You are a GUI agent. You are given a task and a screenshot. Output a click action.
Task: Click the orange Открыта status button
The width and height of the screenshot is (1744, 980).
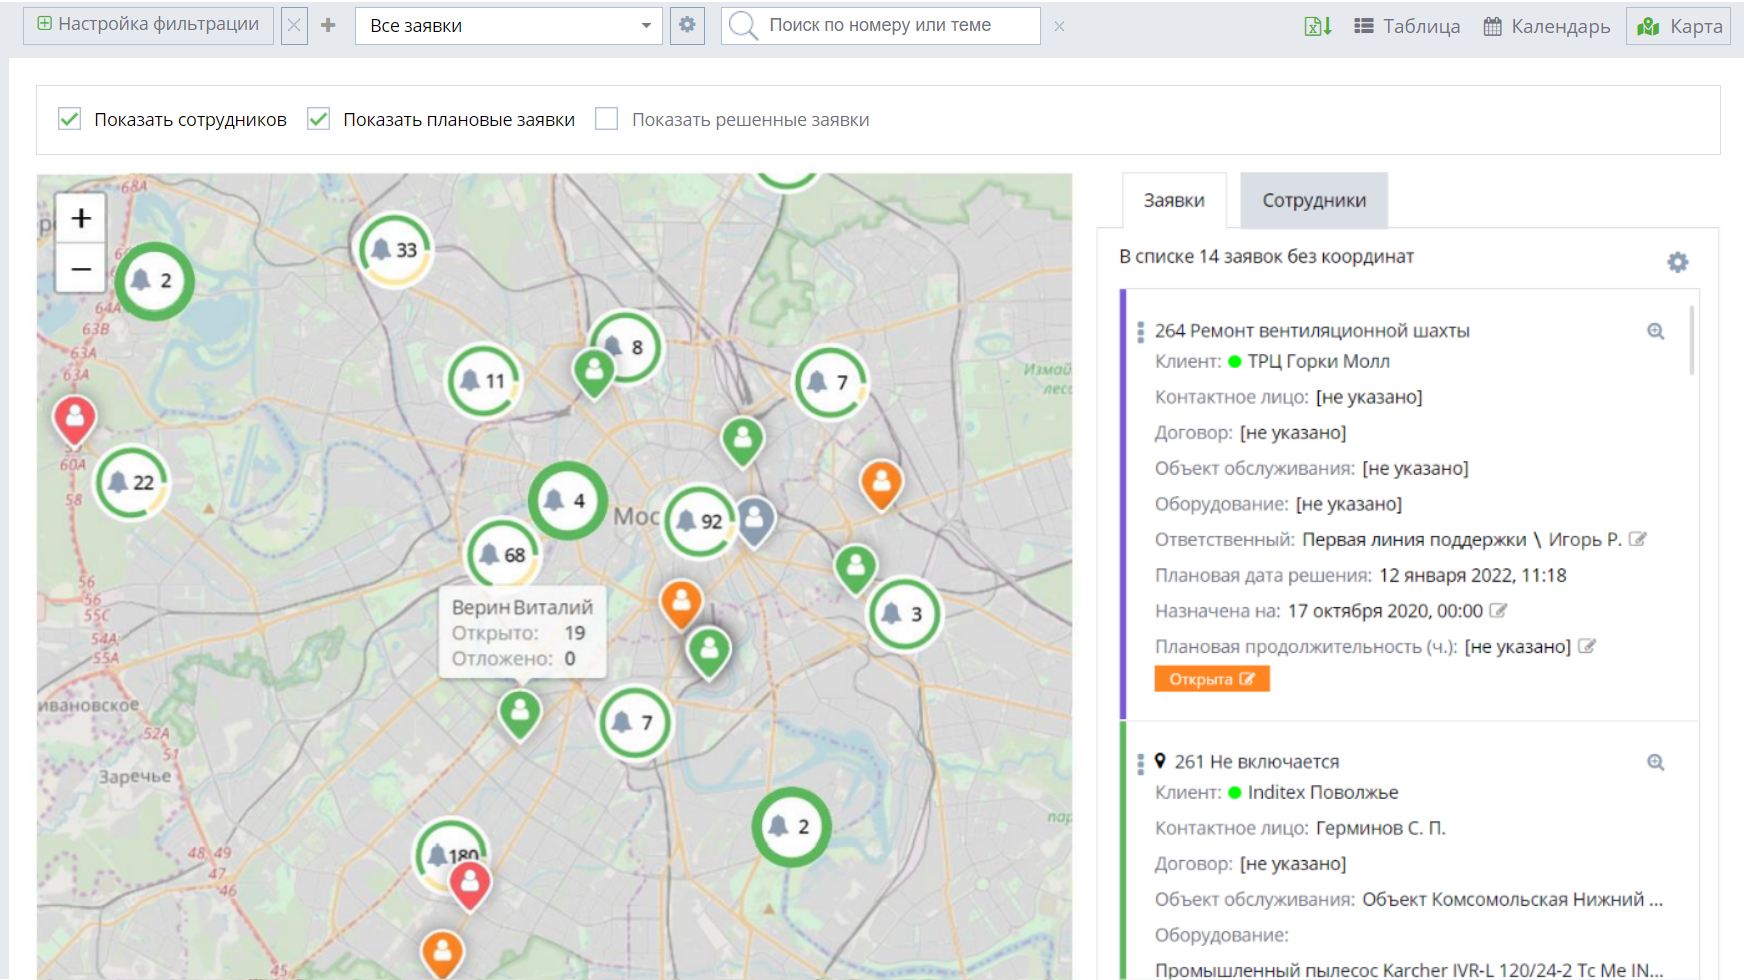click(1211, 679)
